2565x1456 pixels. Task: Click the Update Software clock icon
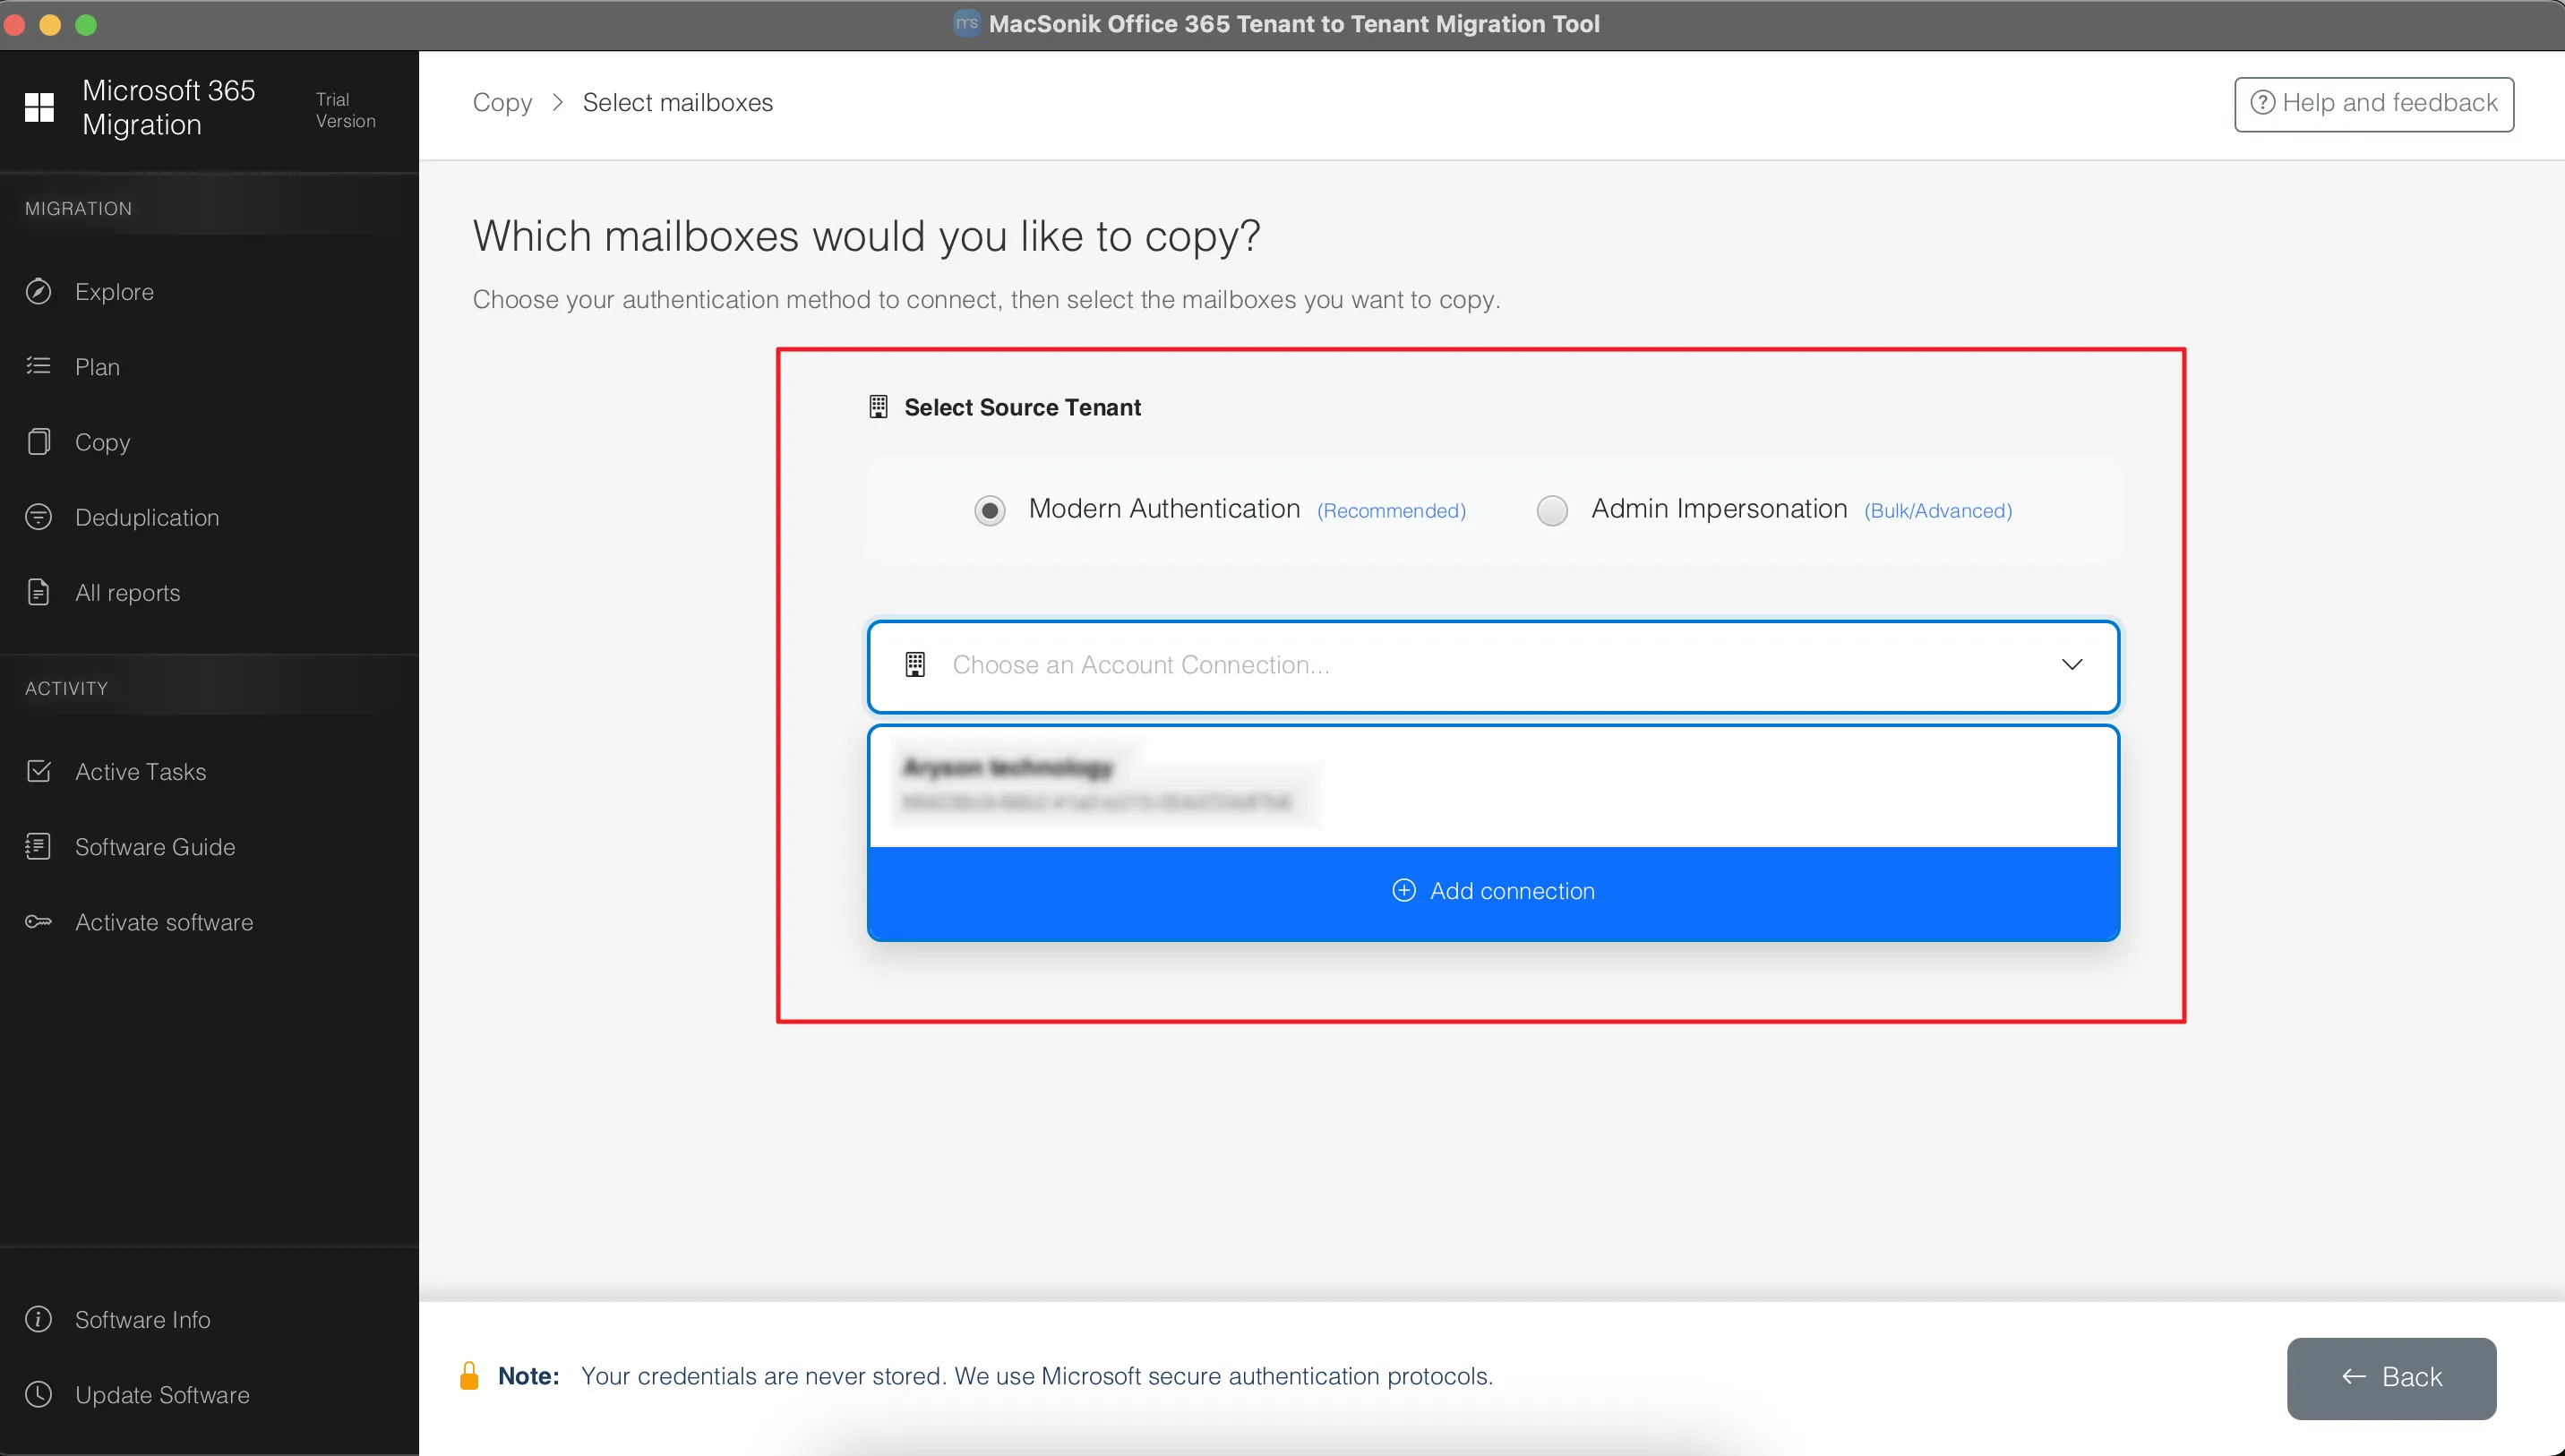point(38,1394)
